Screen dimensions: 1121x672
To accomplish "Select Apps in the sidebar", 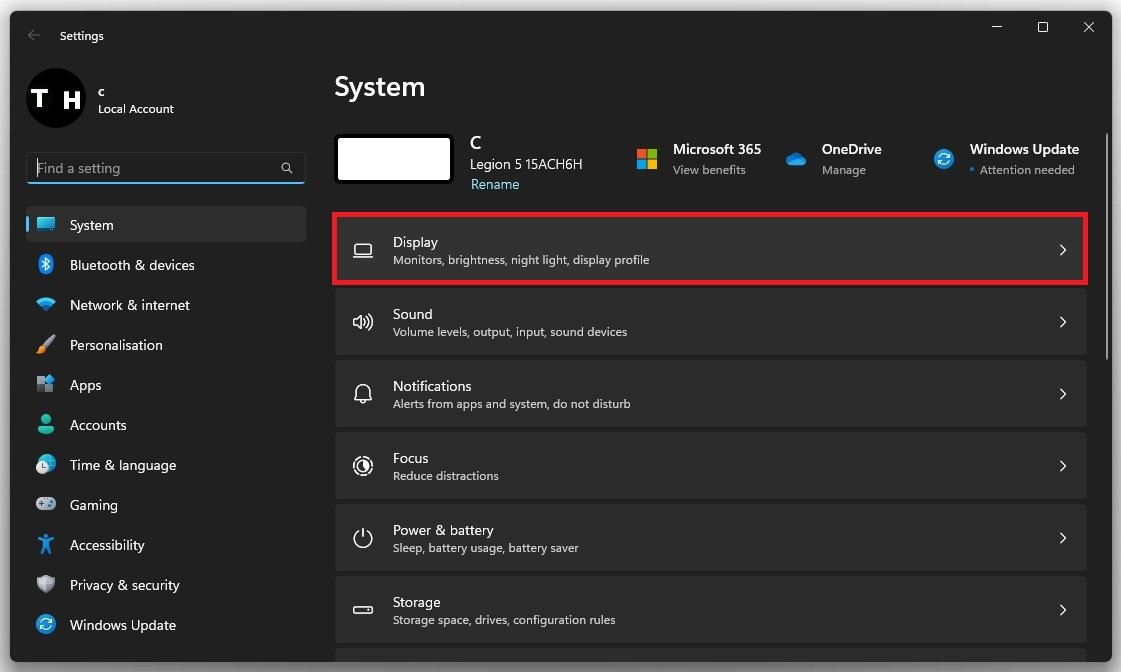I will (86, 385).
